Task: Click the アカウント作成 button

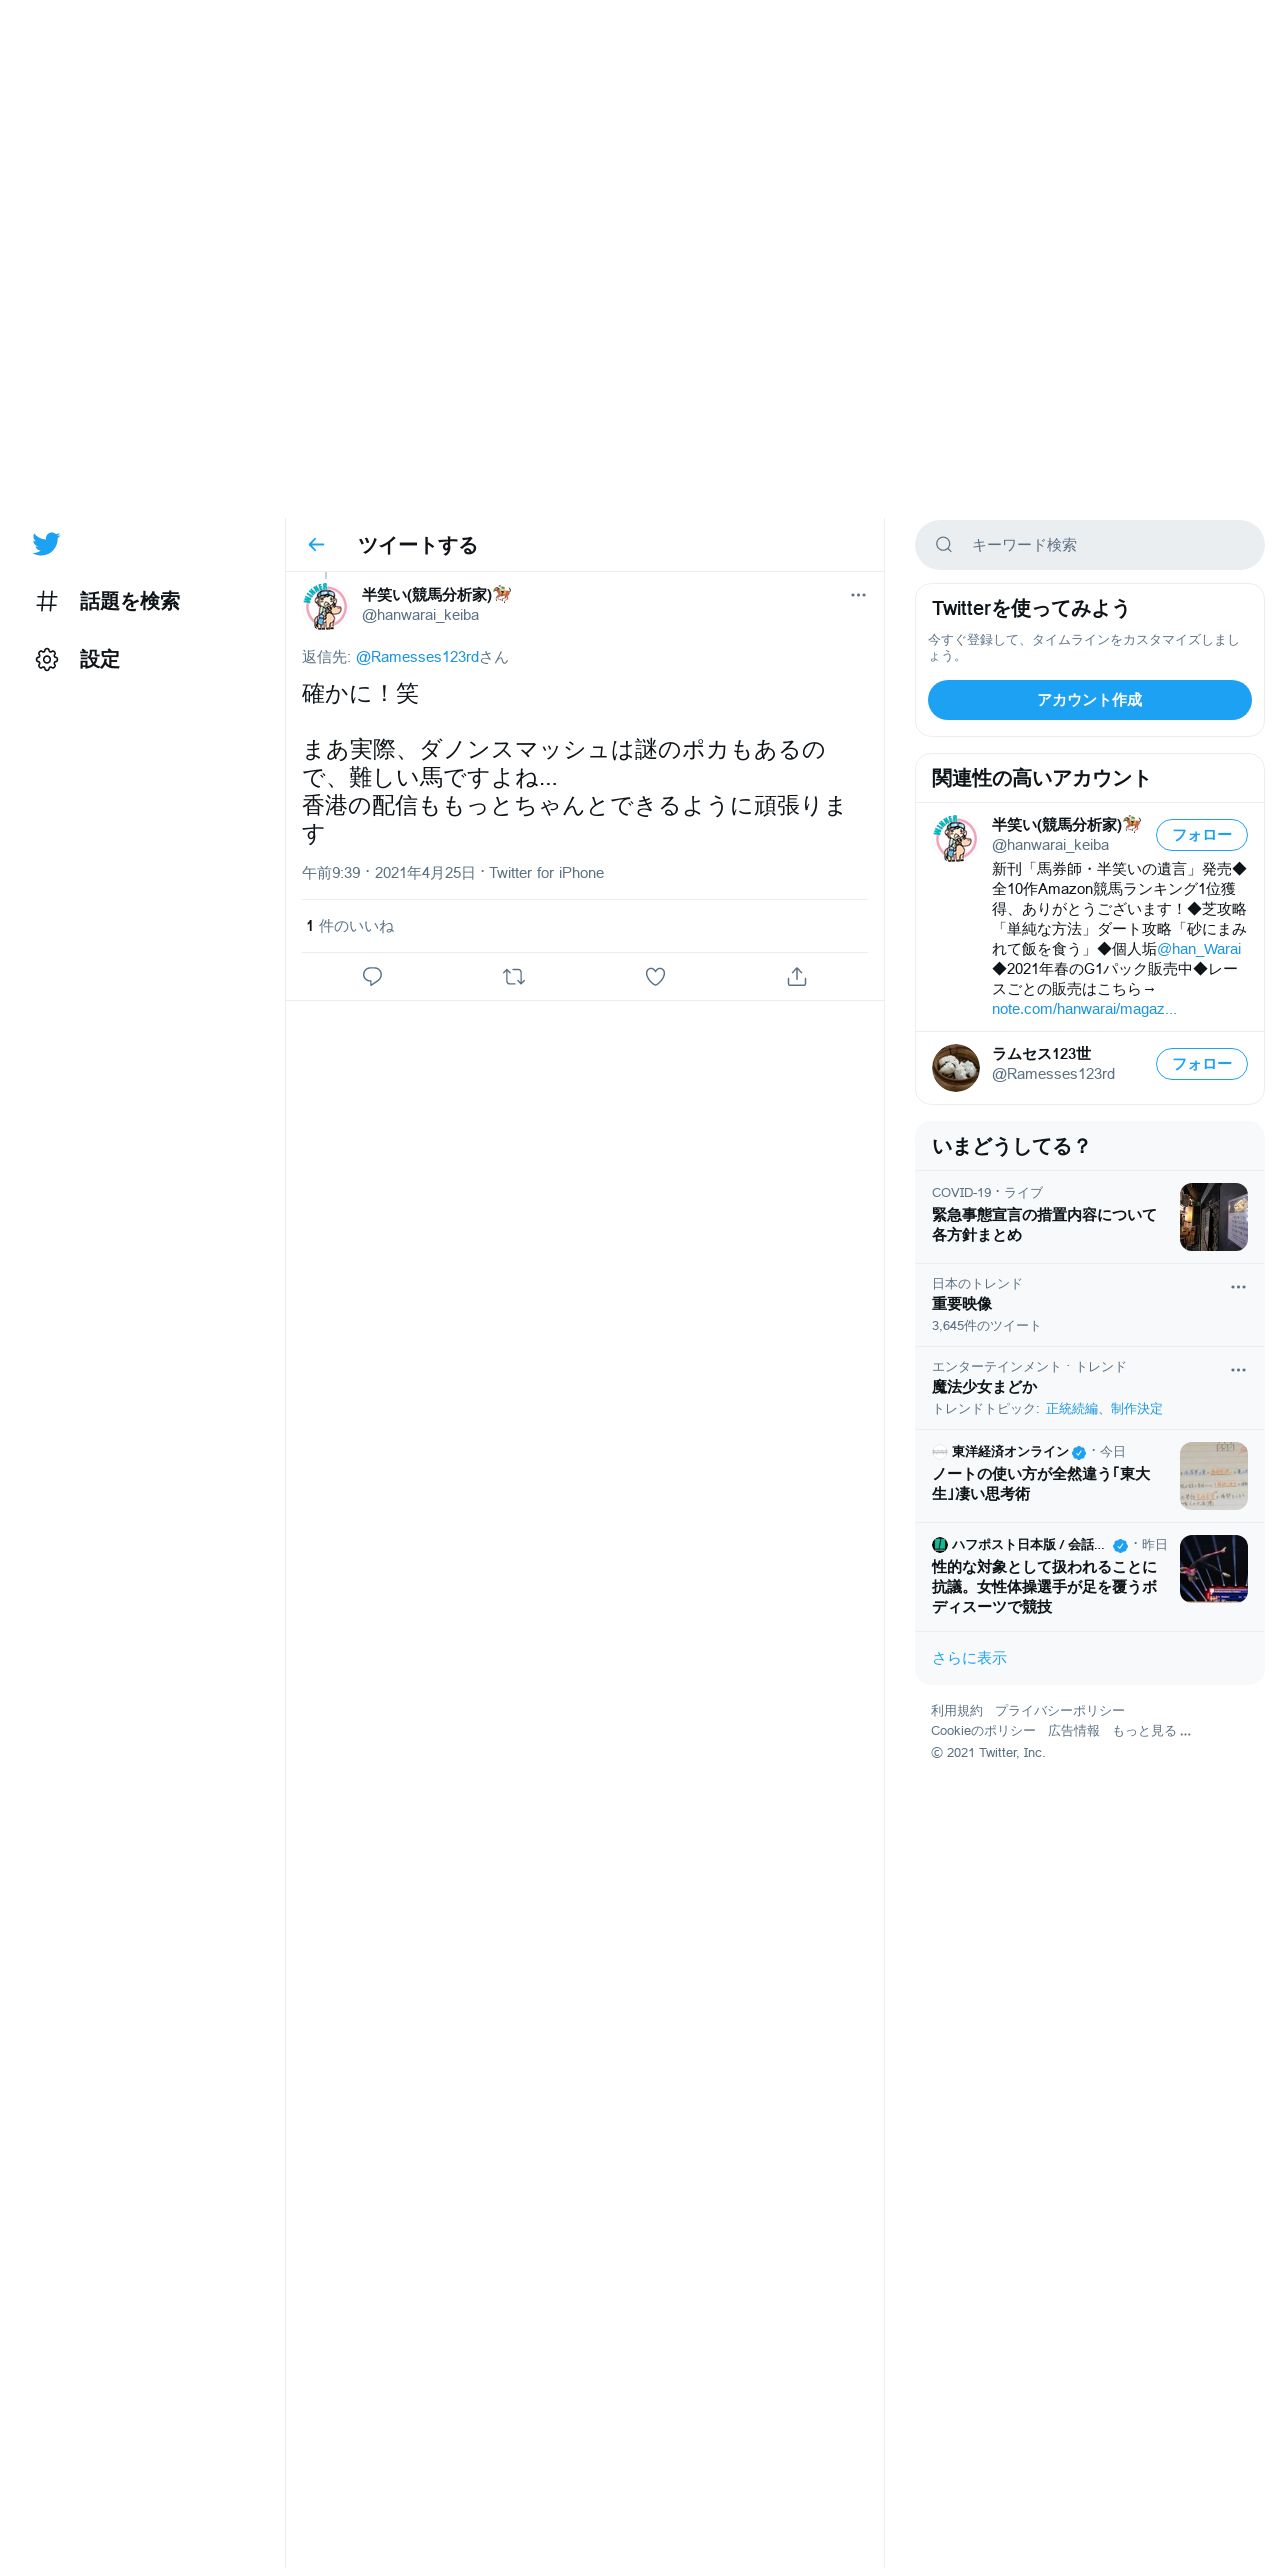Action: [x=1090, y=700]
